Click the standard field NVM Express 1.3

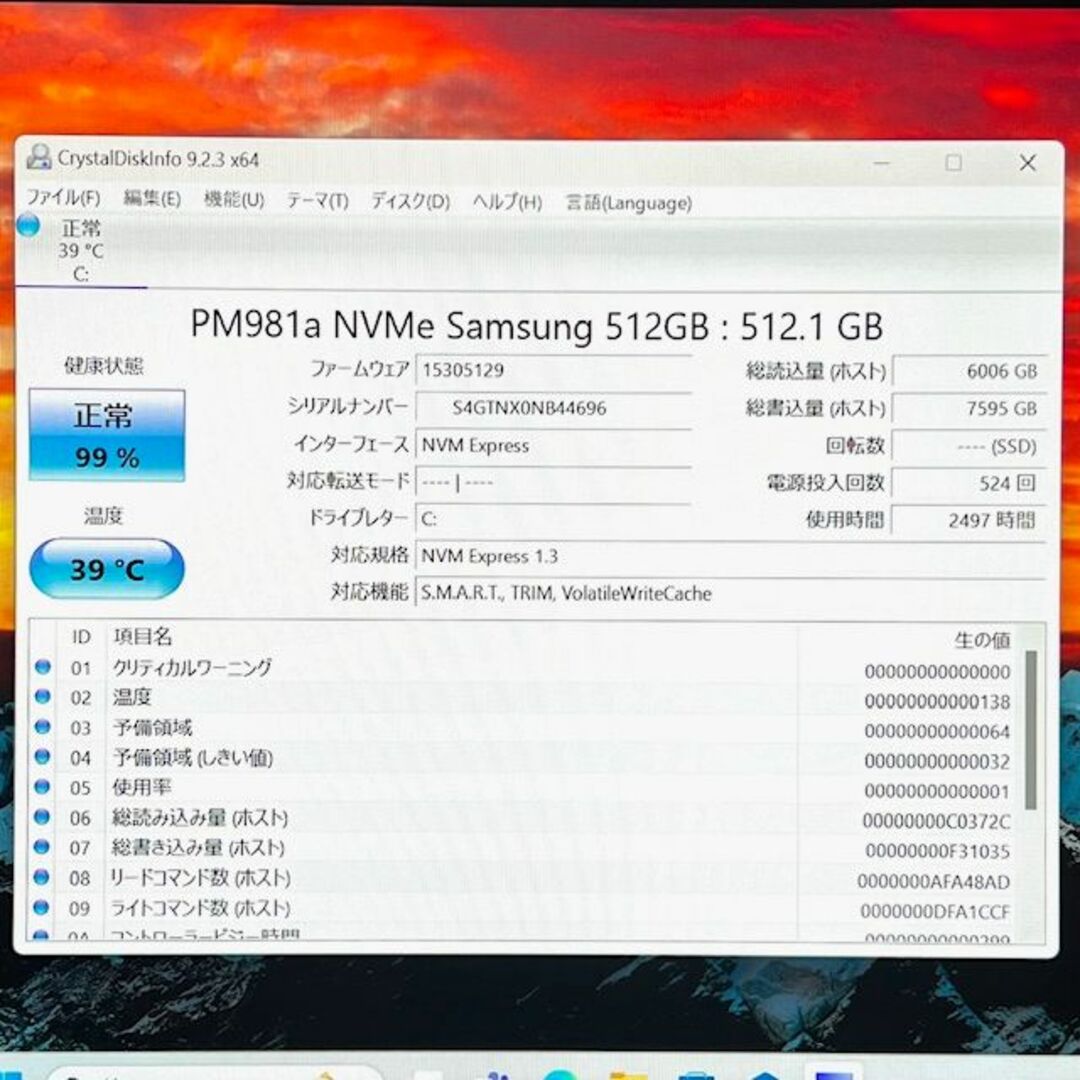tap(730, 556)
